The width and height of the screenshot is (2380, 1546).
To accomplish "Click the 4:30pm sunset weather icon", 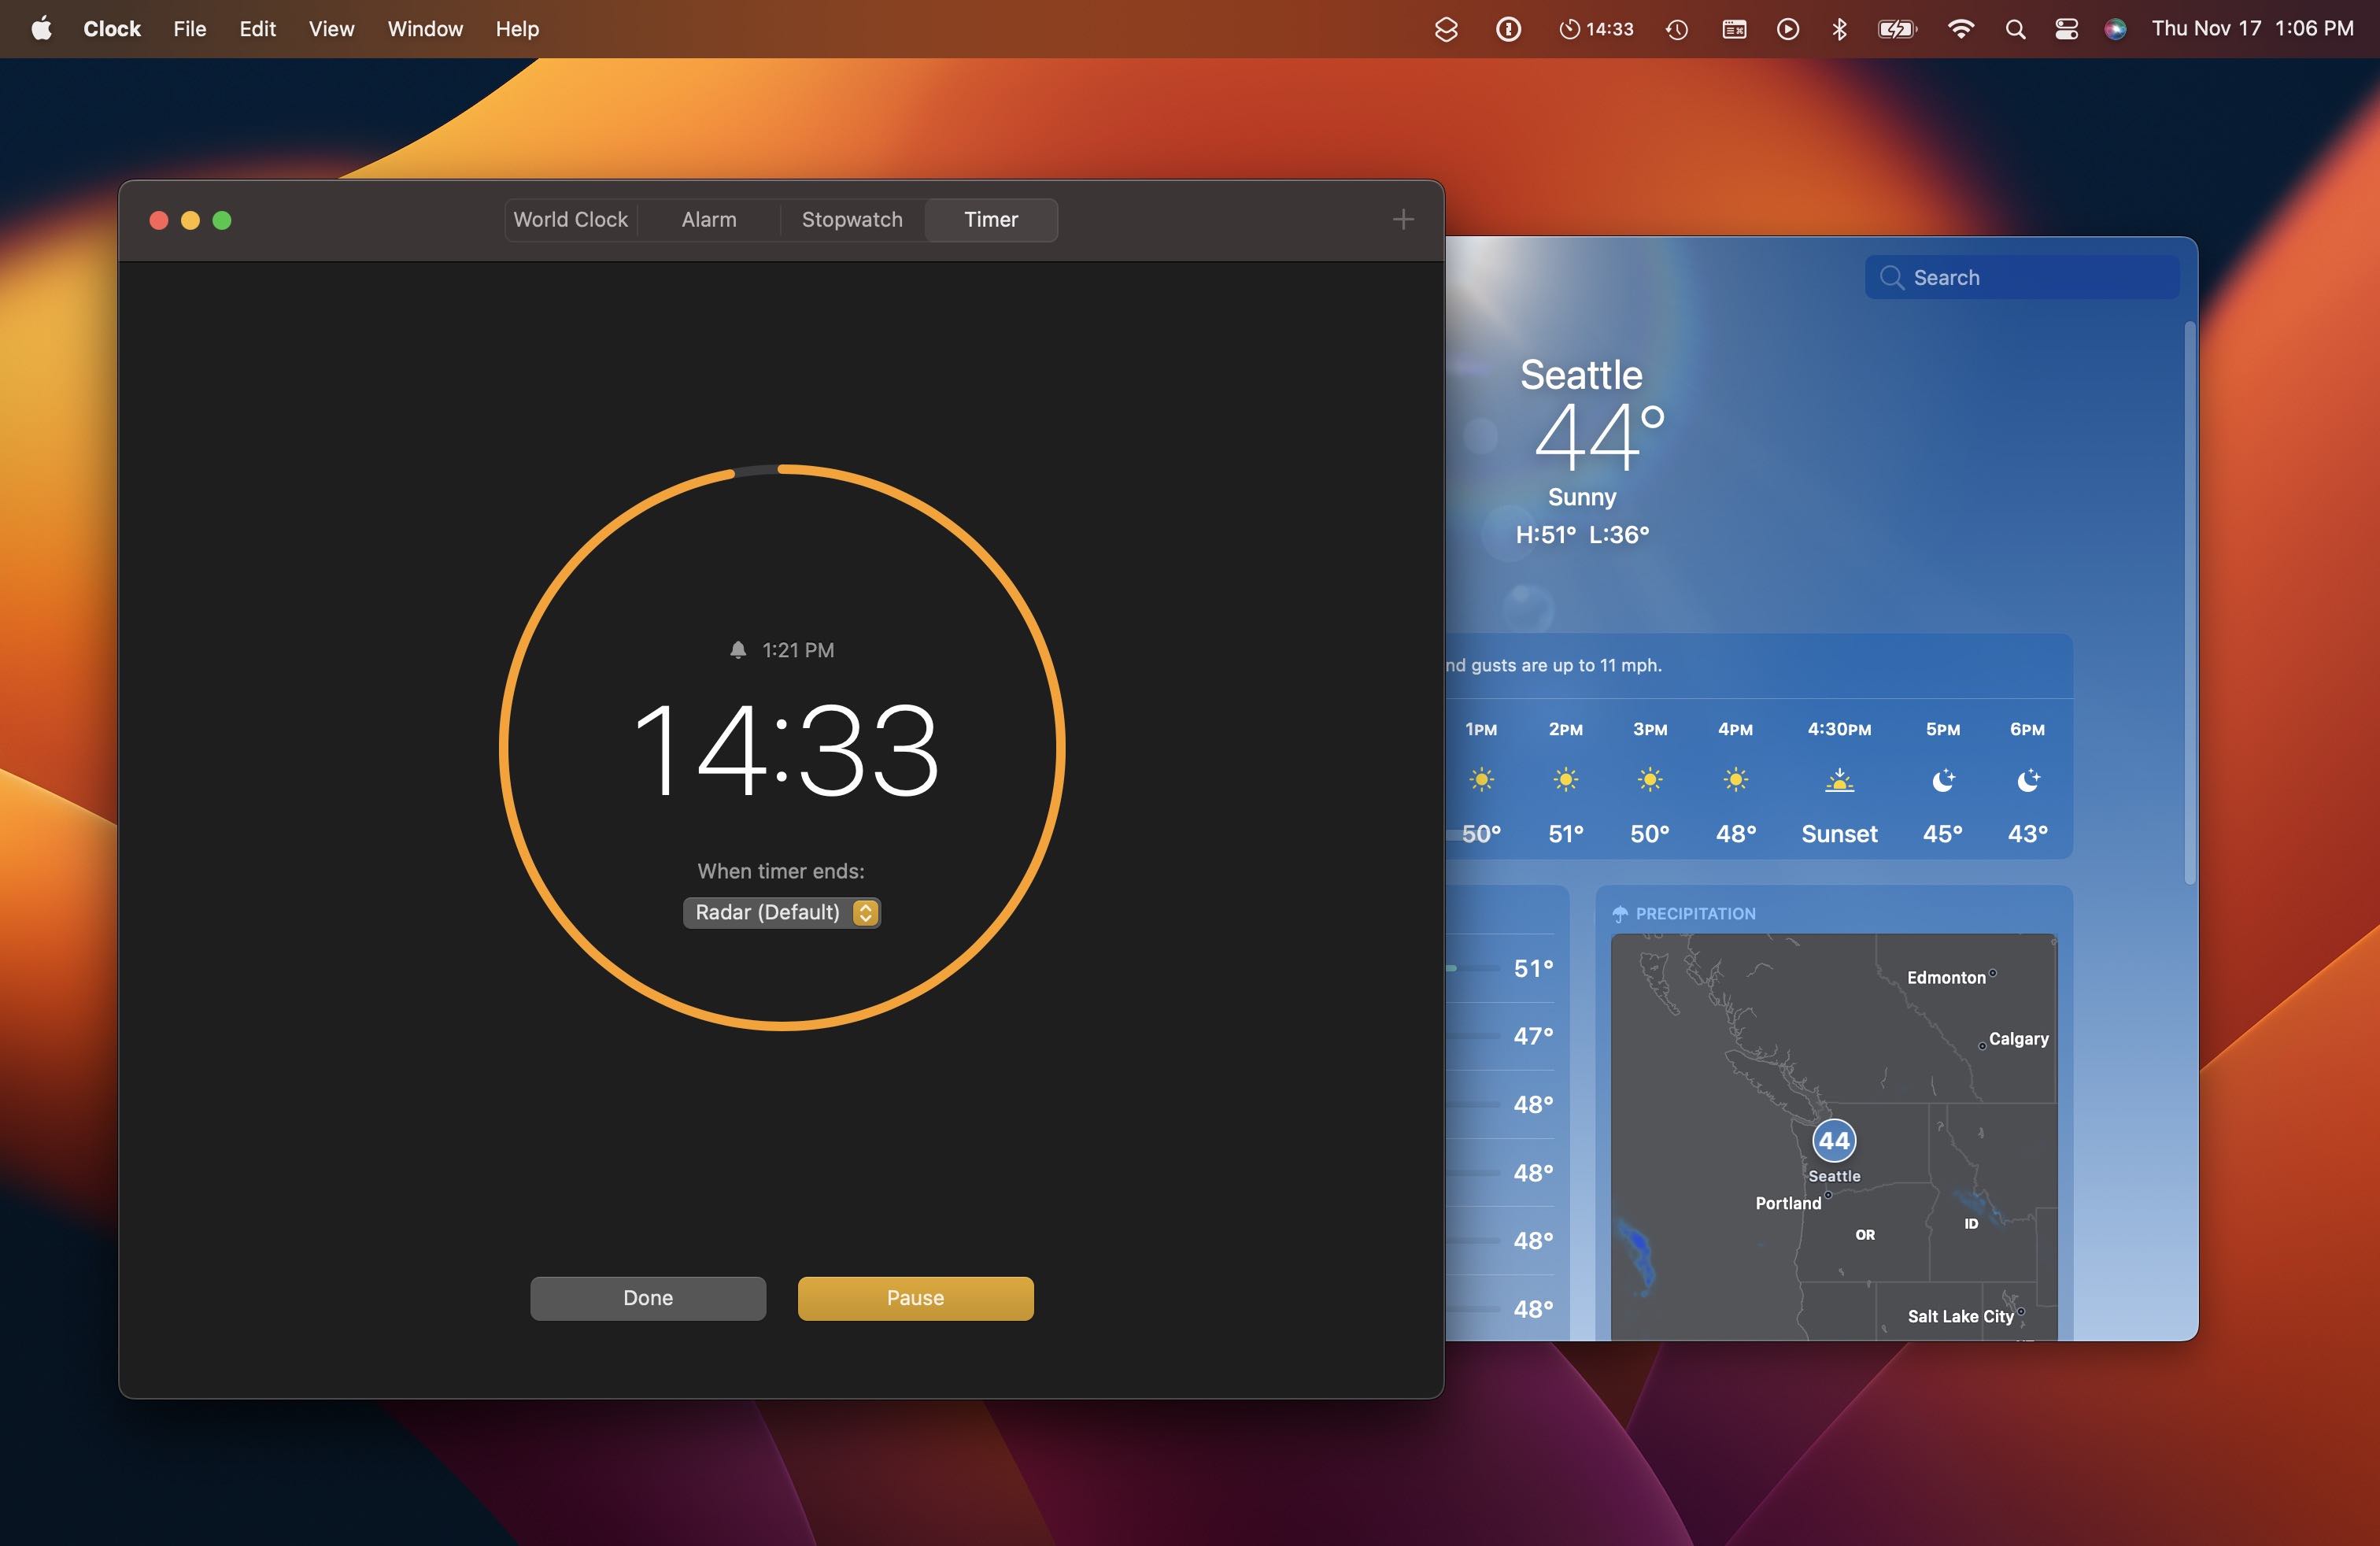I will pyautogui.click(x=1834, y=778).
